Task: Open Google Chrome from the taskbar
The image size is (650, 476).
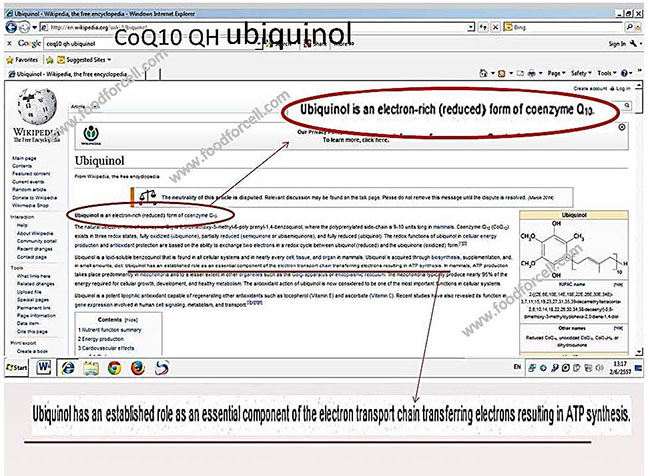Action: pyautogui.click(x=116, y=367)
